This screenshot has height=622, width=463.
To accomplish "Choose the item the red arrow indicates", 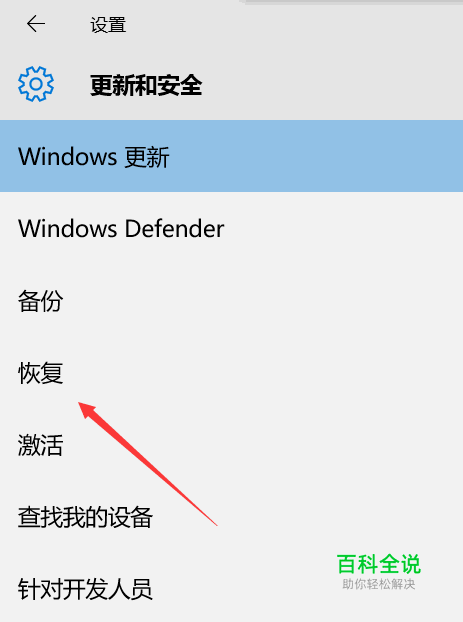I will pyautogui.click(x=231, y=373).
